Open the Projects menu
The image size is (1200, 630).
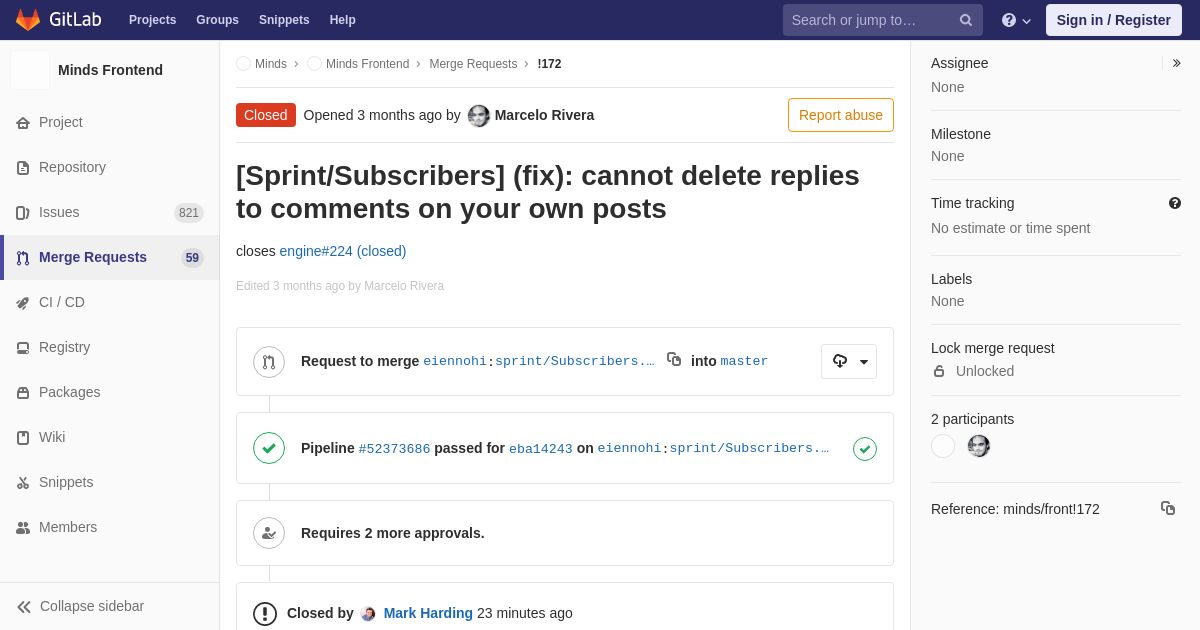[153, 20]
